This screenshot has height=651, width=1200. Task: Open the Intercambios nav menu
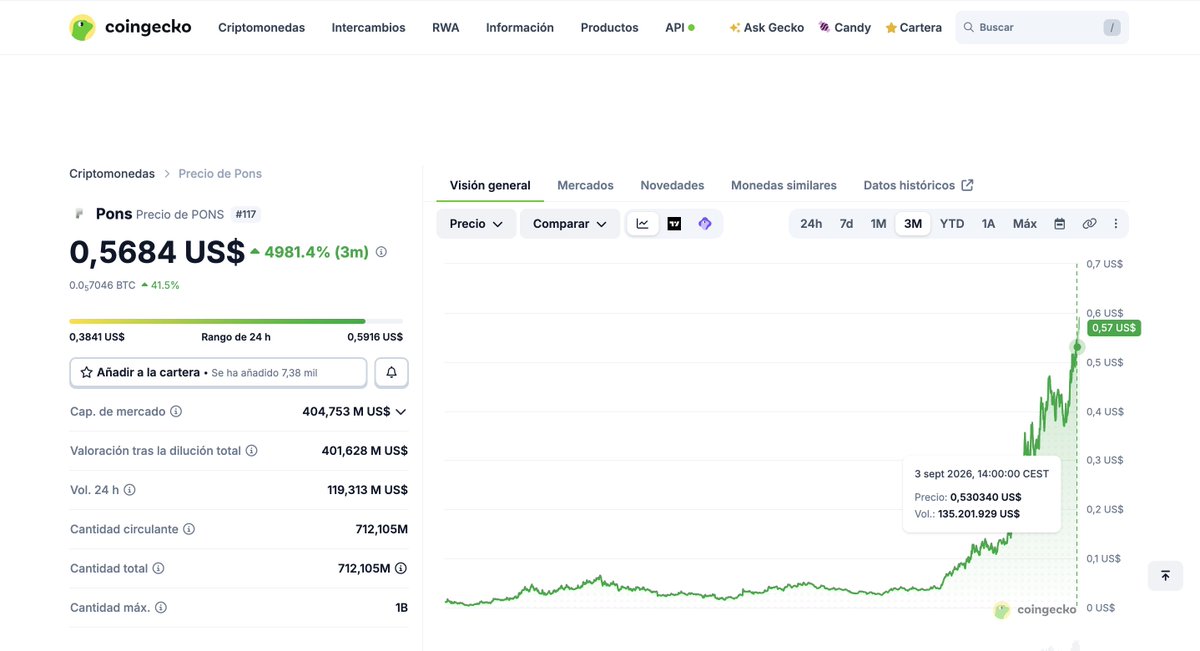[369, 28]
